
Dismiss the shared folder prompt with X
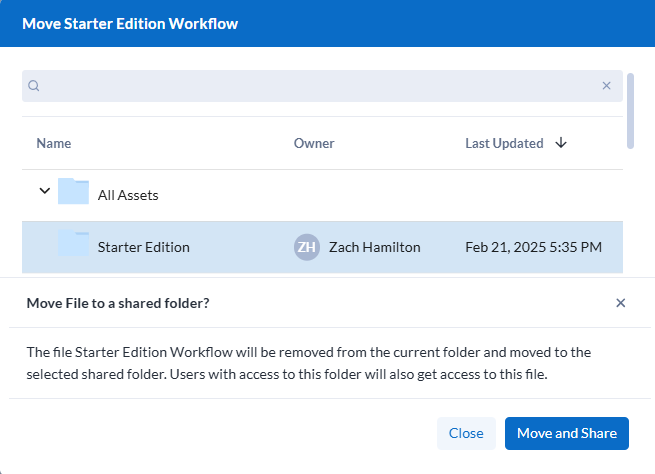coord(620,303)
